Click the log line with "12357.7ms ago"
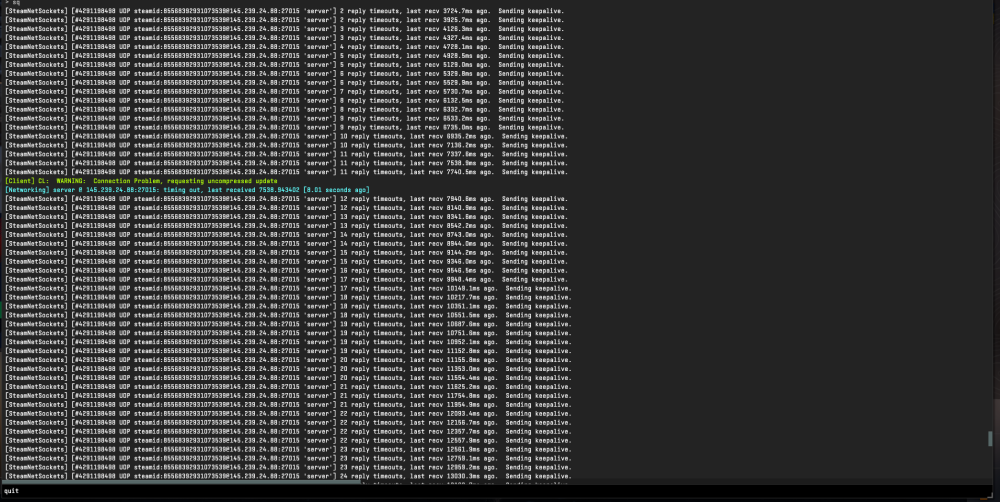This screenshot has height=502, width=1000. click(x=288, y=431)
